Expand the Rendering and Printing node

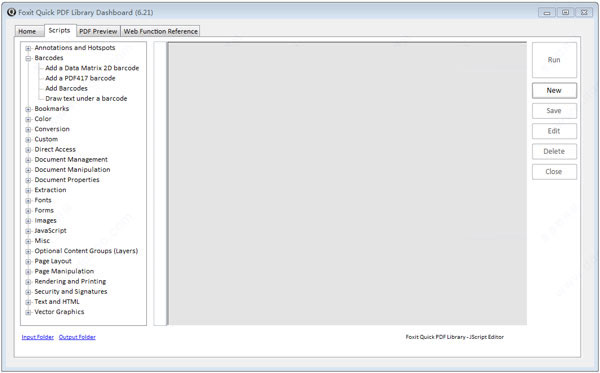[28, 282]
